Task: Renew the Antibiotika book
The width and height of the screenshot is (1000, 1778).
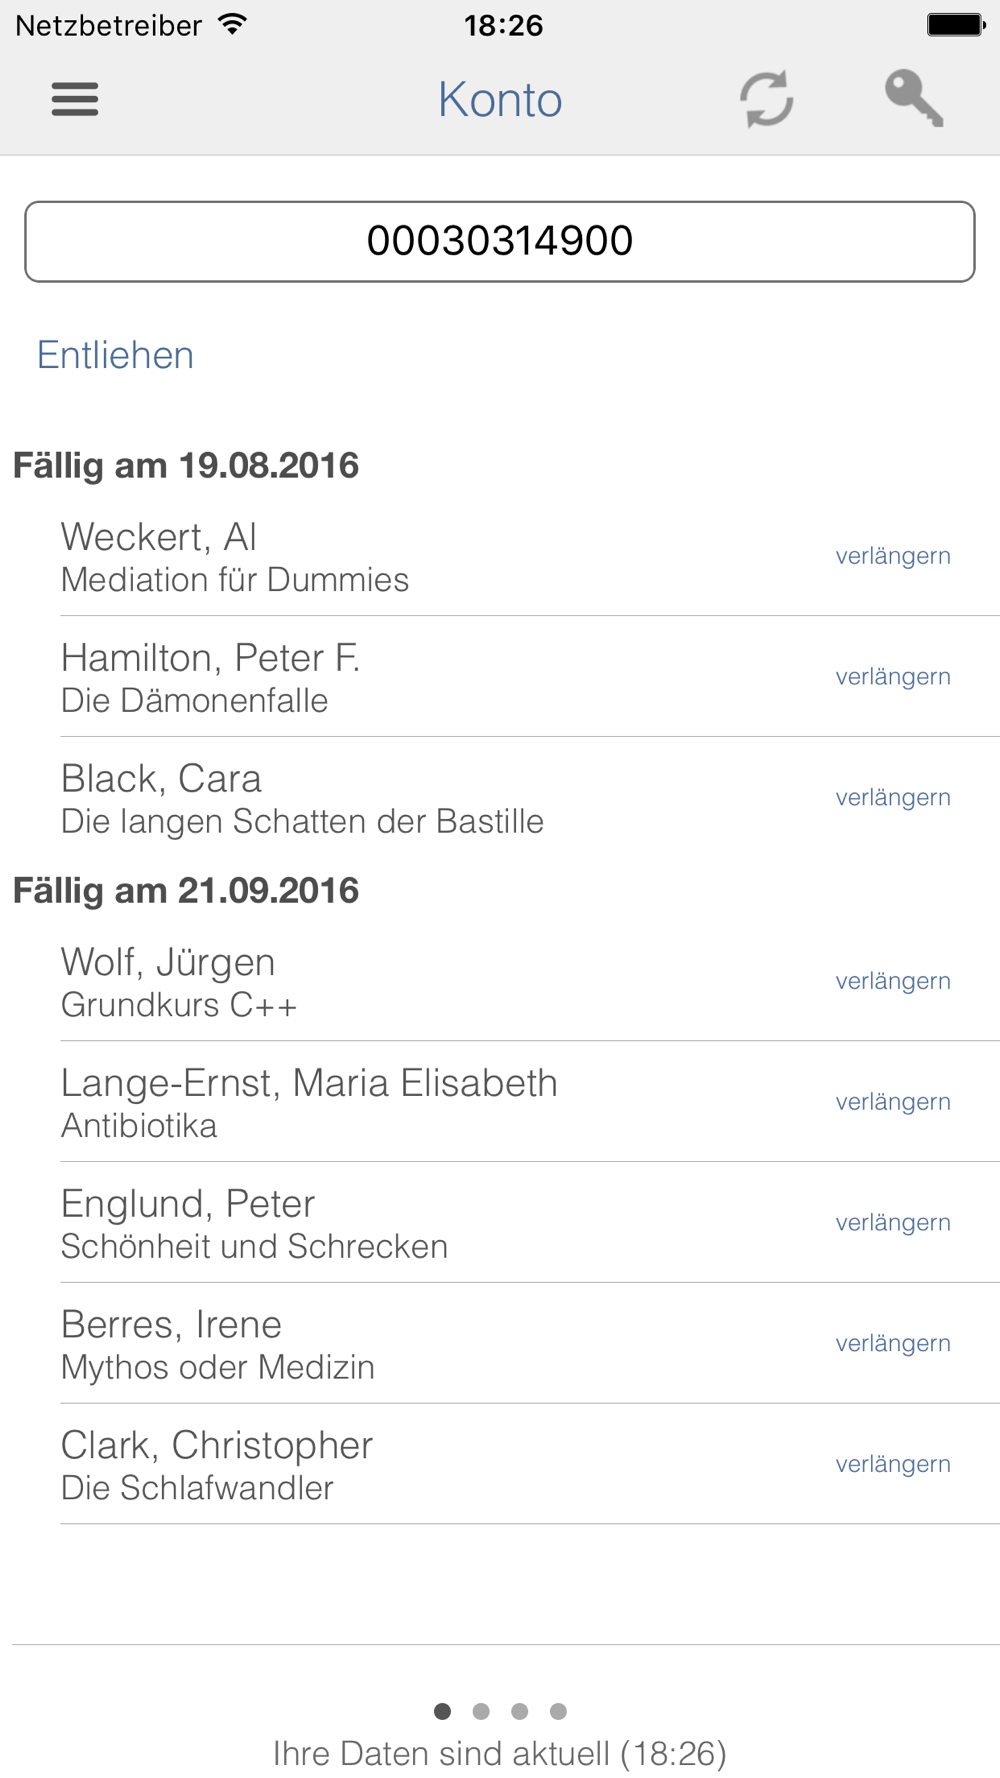Action: tap(893, 1102)
